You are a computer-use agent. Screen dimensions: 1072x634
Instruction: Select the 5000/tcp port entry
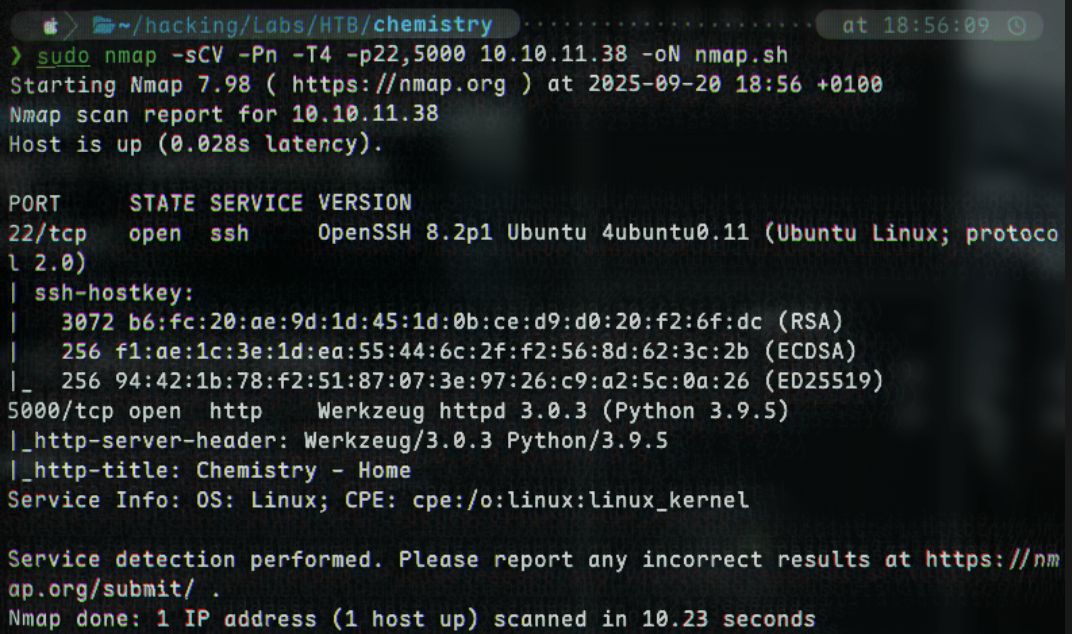(x=61, y=411)
